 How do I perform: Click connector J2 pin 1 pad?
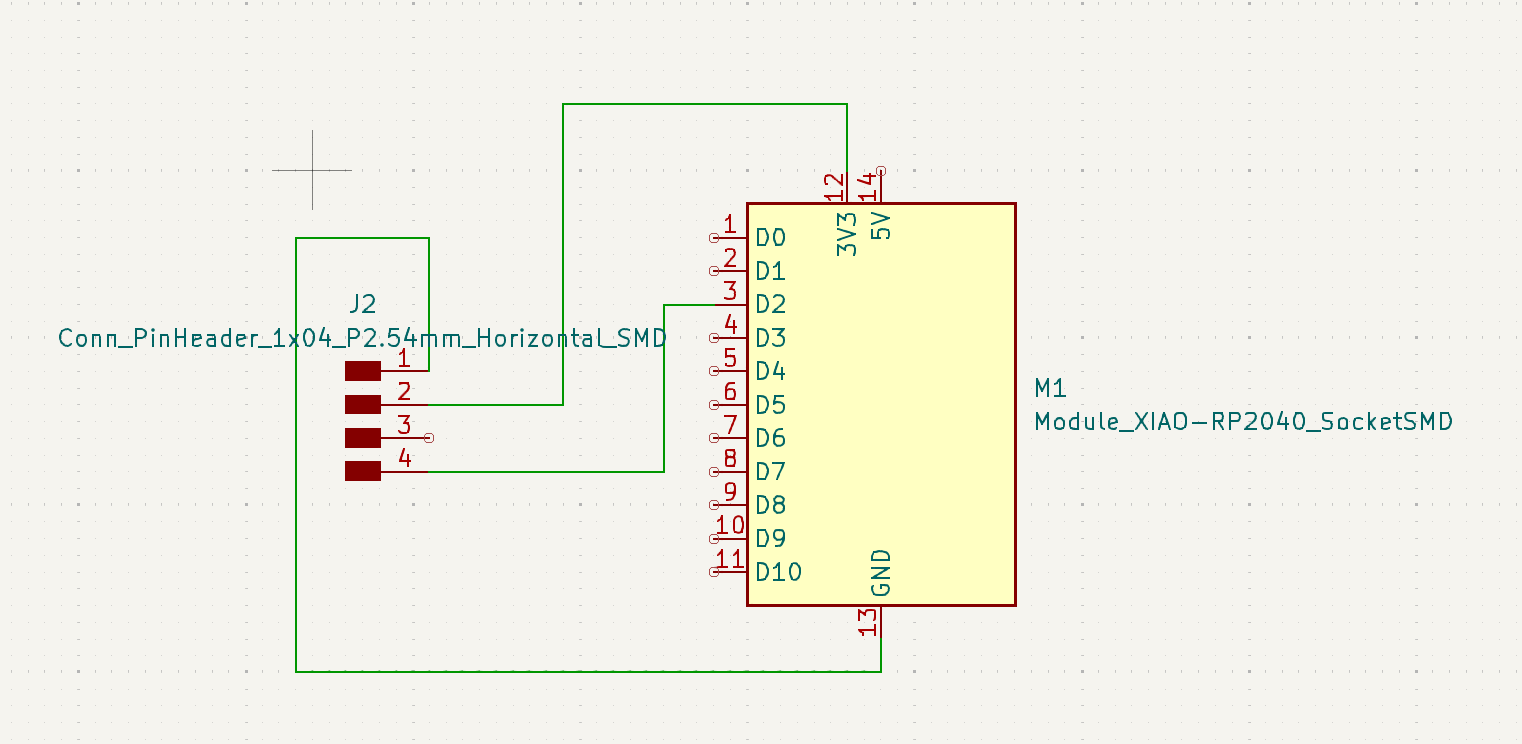pyautogui.click(x=363, y=371)
